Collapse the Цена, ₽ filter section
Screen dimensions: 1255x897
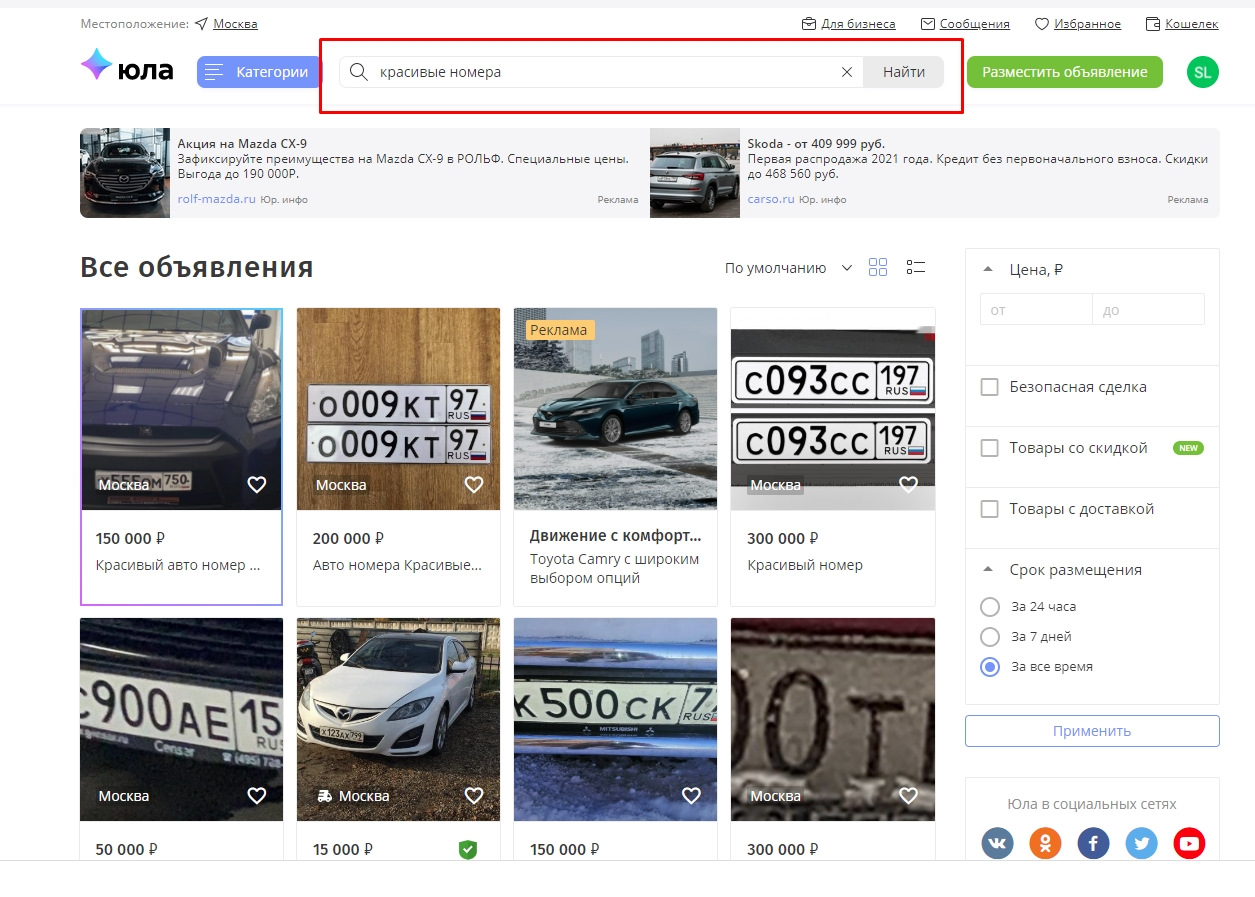pyautogui.click(x=988, y=269)
